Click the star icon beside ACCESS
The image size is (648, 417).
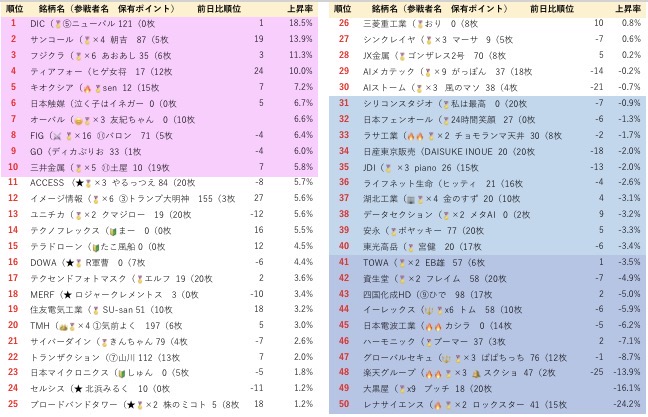pyautogui.click(x=80, y=183)
